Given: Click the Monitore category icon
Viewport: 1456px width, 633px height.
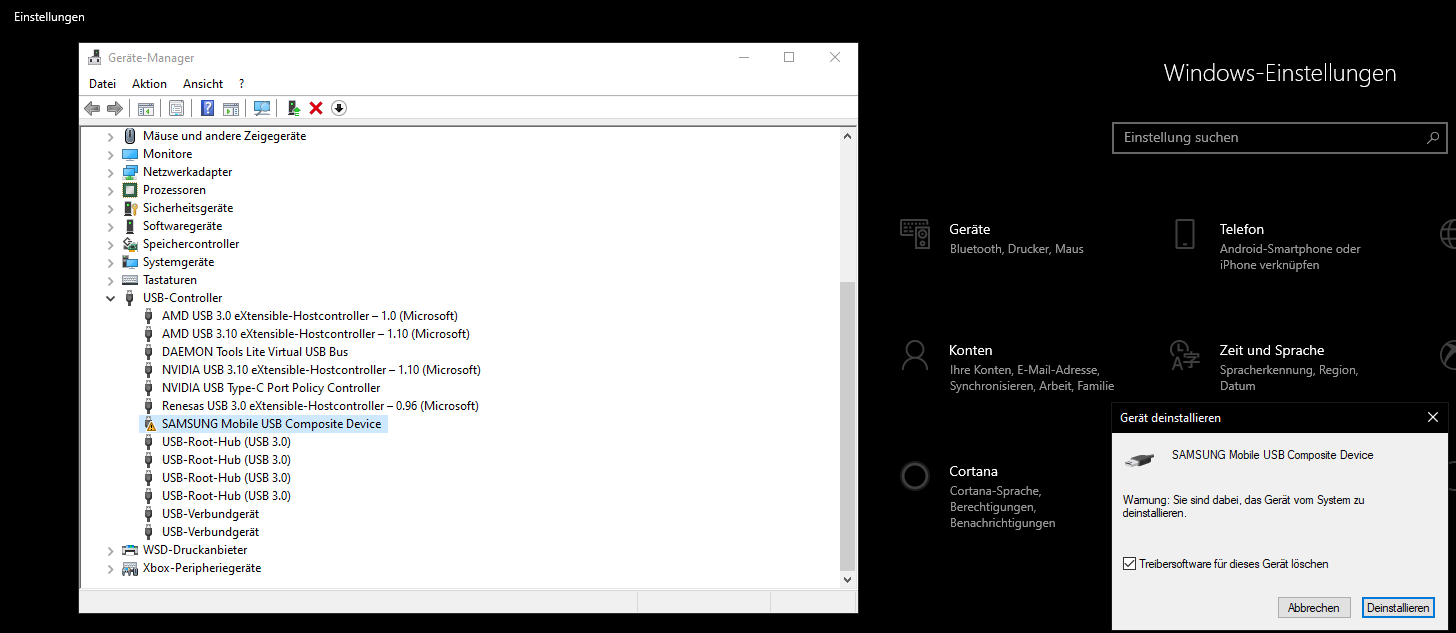Looking at the screenshot, I should (x=130, y=154).
